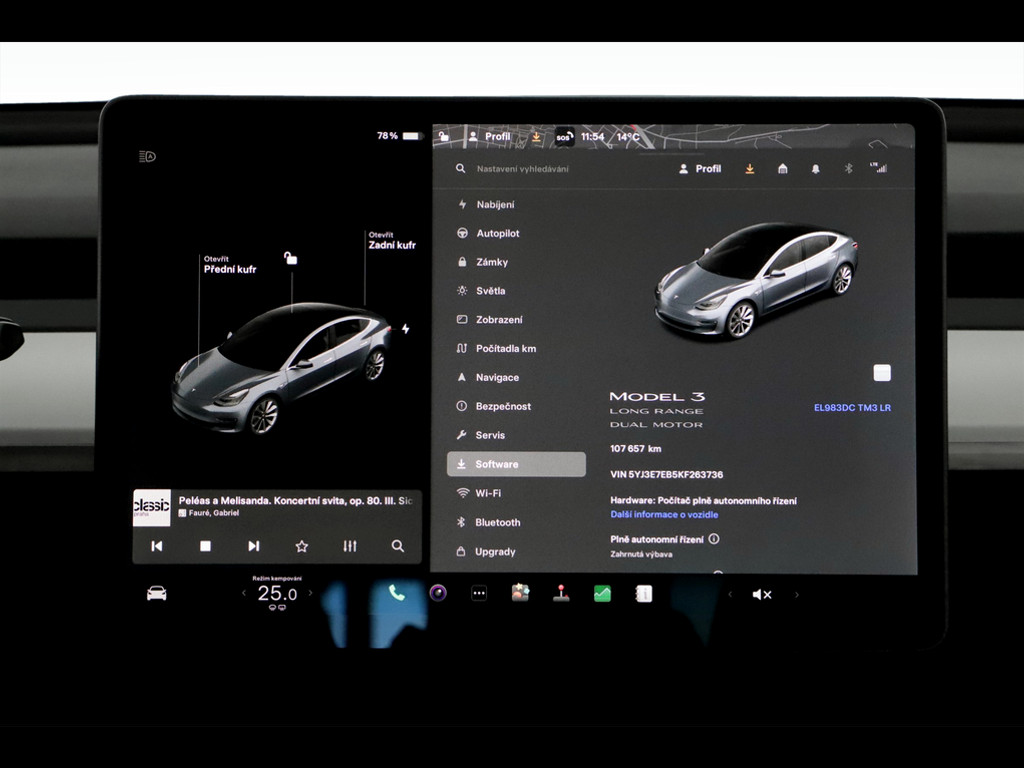Screen dimensions: 1024x768
Task: Open notifications bell icon
Action: tap(815, 168)
